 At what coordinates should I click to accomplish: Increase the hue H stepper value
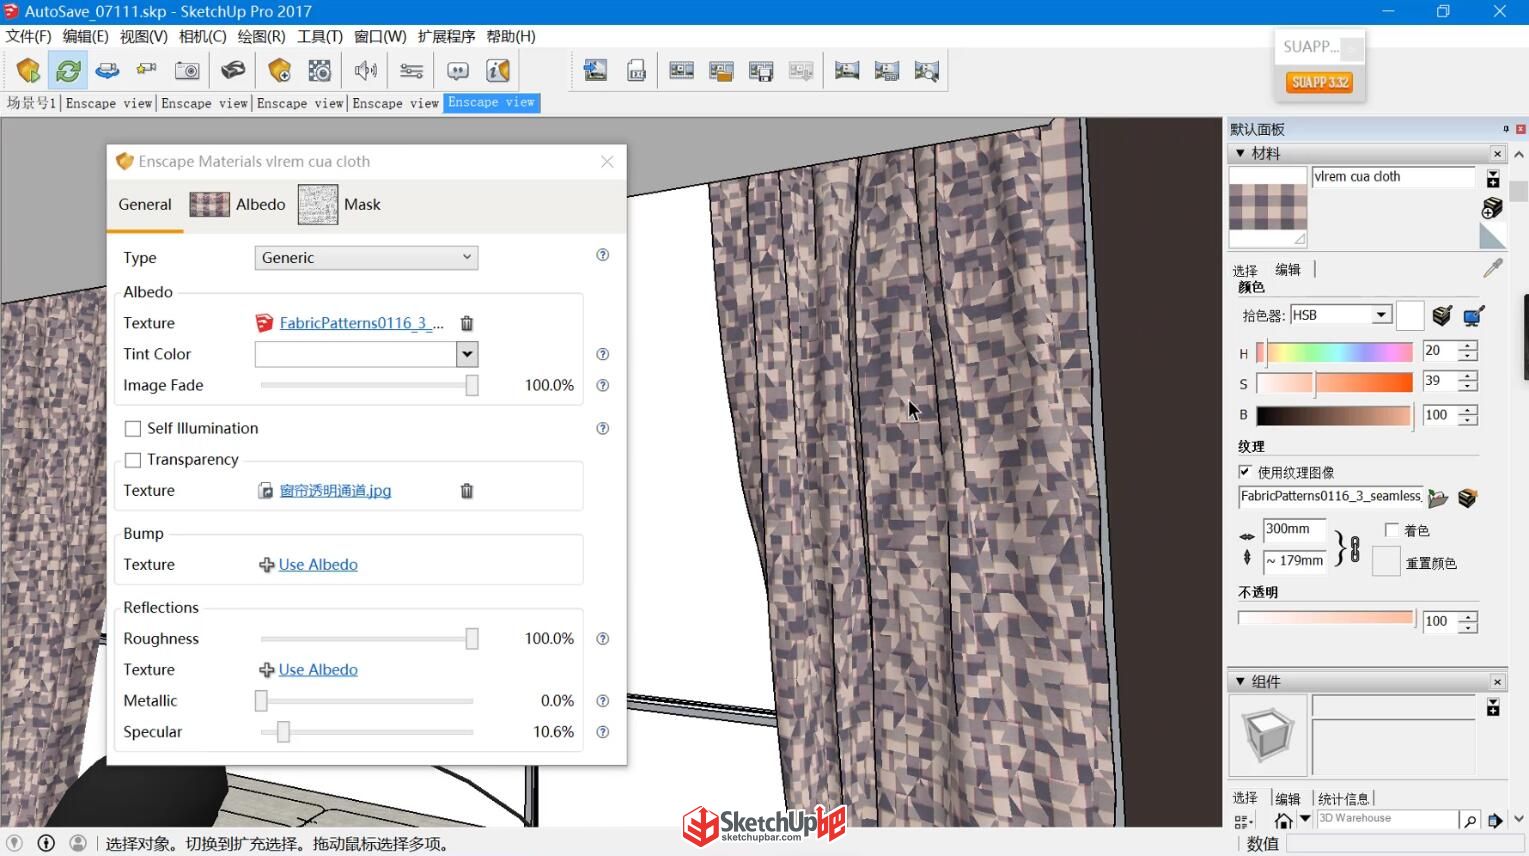click(x=1468, y=346)
